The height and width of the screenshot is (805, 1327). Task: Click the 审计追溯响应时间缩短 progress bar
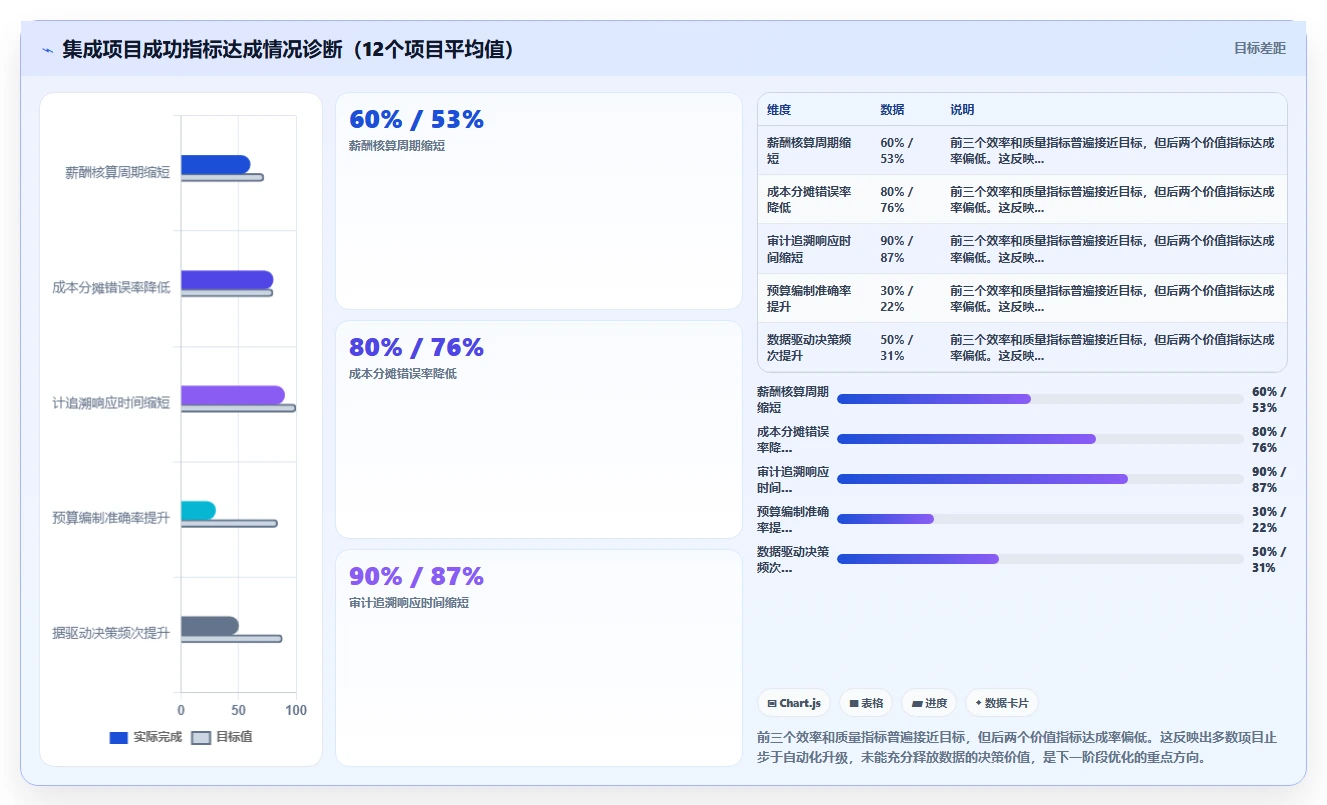(x=1040, y=479)
